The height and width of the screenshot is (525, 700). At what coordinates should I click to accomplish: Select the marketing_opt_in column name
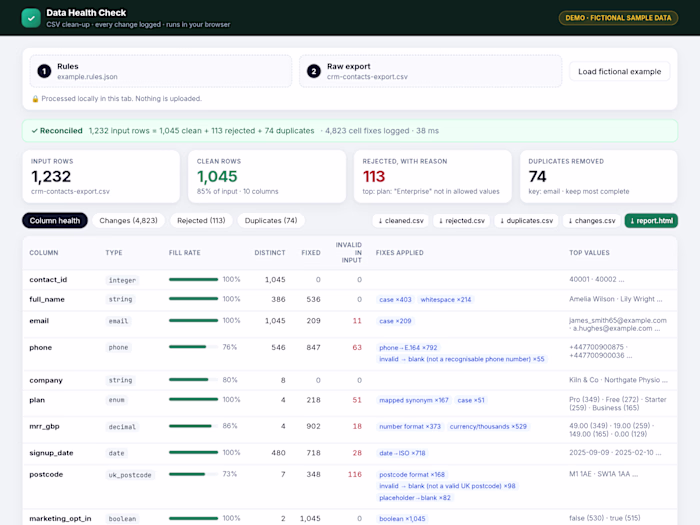[60, 518]
